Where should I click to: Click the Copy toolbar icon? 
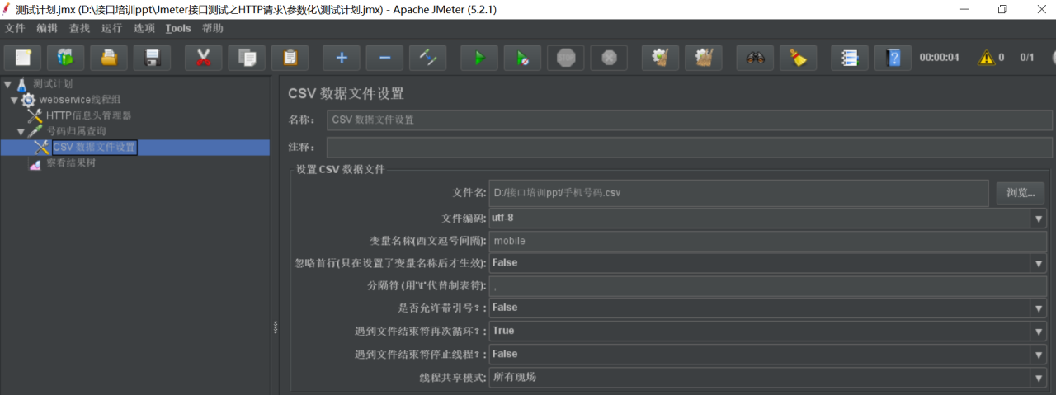click(247, 58)
